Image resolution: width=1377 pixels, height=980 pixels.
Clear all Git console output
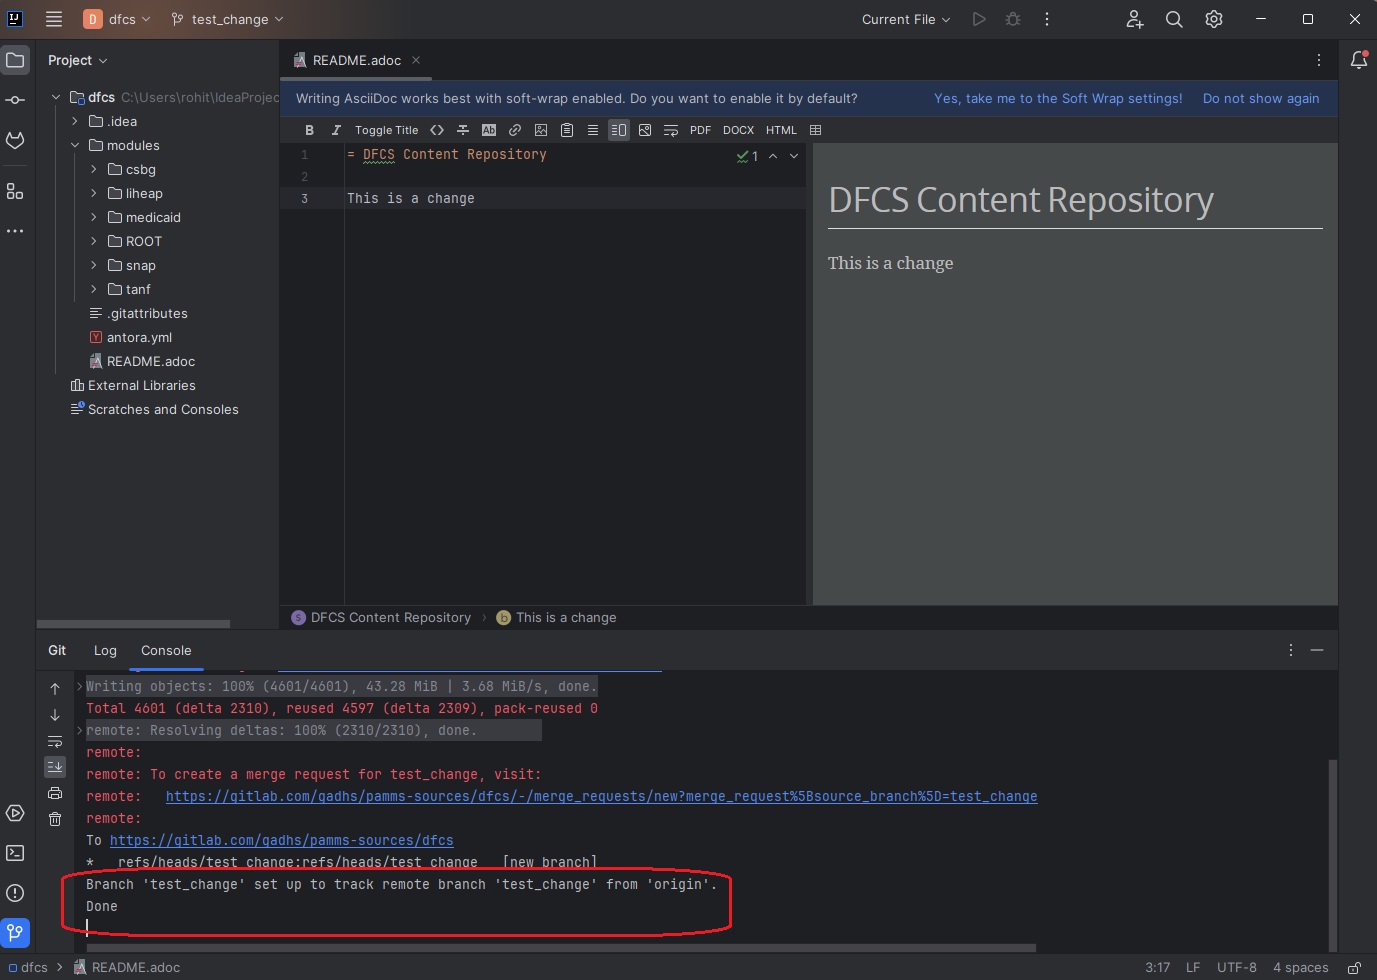pyautogui.click(x=55, y=819)
